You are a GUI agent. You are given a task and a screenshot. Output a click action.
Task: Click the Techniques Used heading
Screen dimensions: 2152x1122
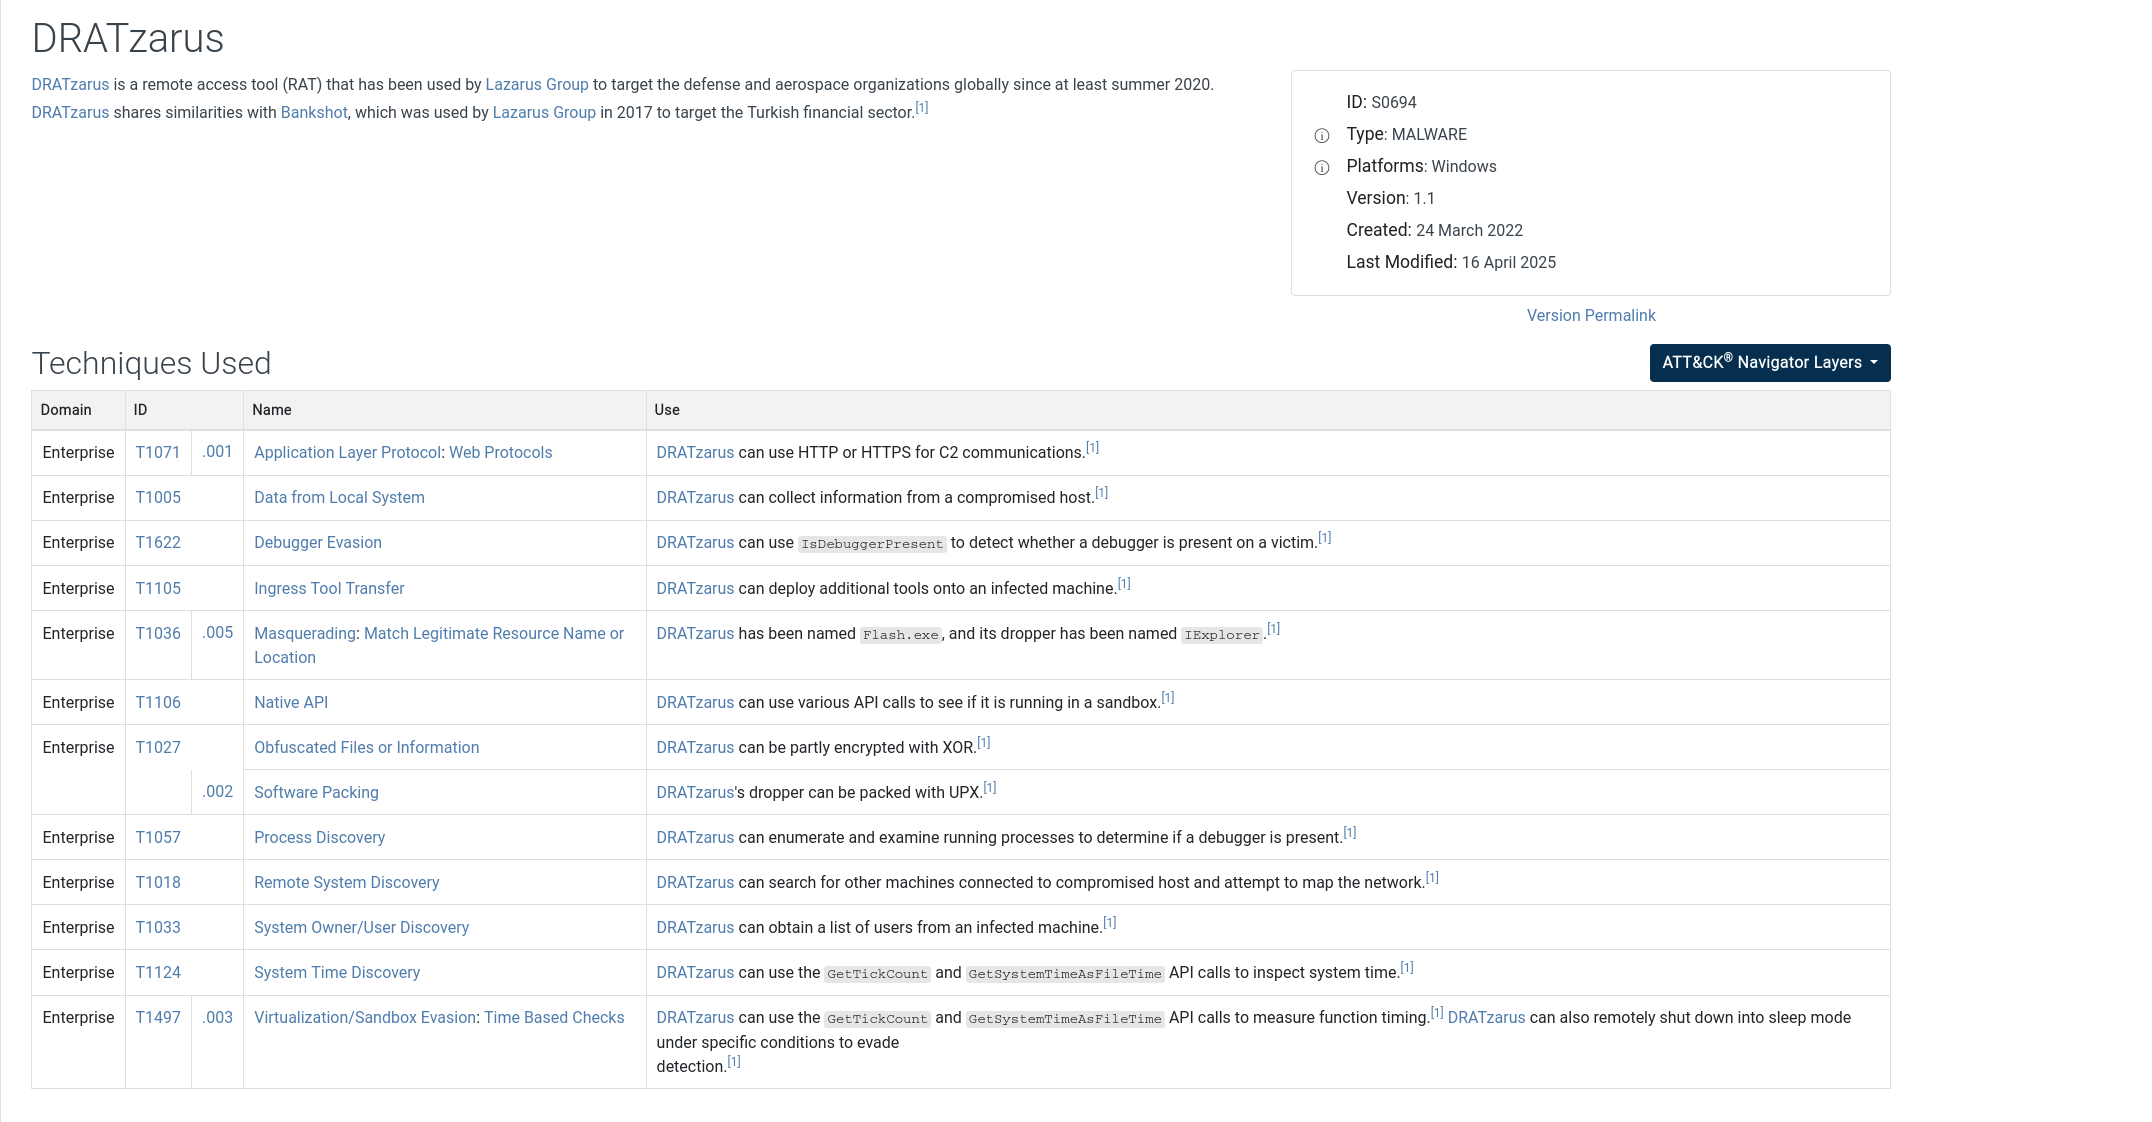[151, 362]
